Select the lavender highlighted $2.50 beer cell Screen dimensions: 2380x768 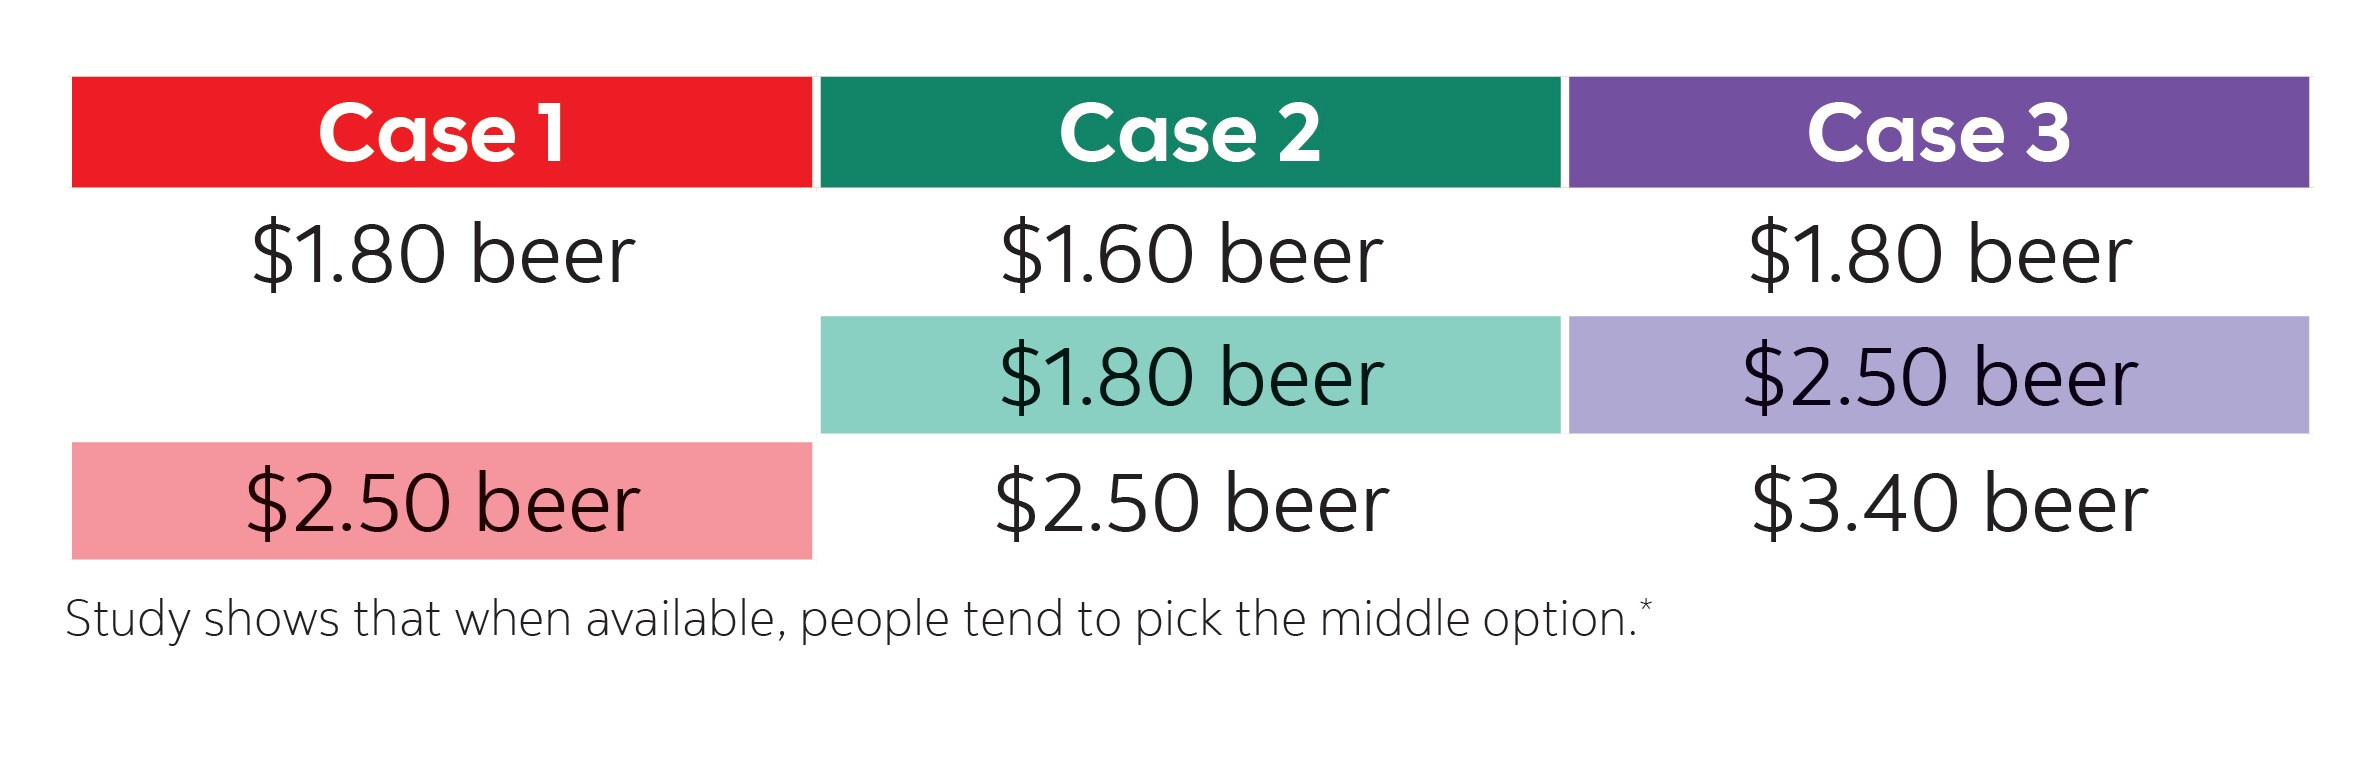[1938, 376]
